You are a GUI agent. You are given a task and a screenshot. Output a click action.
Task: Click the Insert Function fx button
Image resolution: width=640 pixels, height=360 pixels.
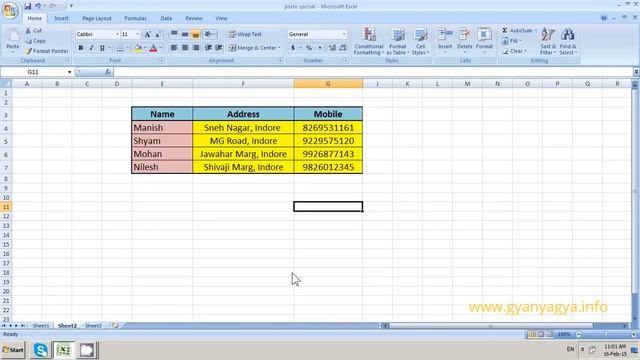coord(108,72)
